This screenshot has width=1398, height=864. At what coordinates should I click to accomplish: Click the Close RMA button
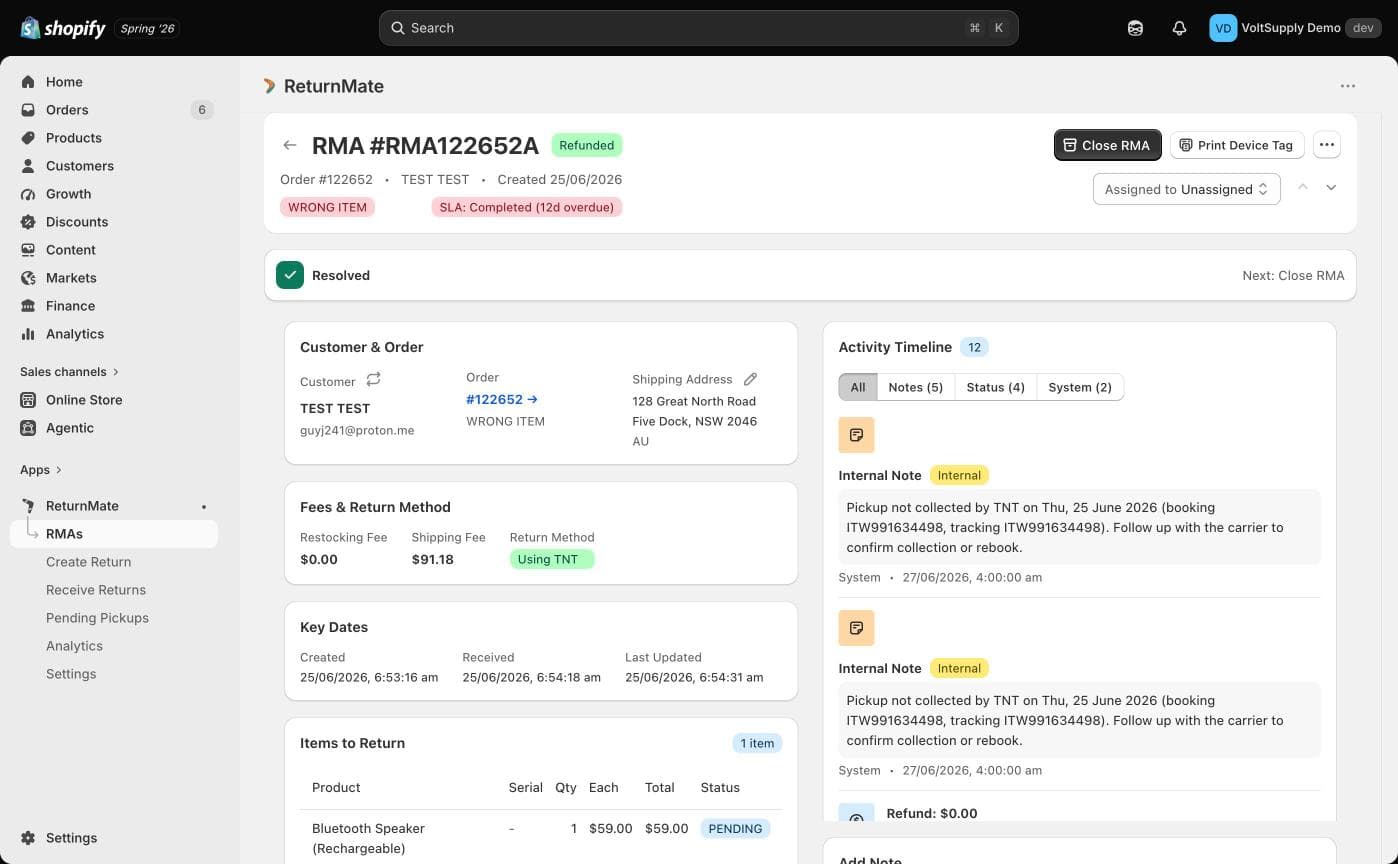coord(1107,145)
